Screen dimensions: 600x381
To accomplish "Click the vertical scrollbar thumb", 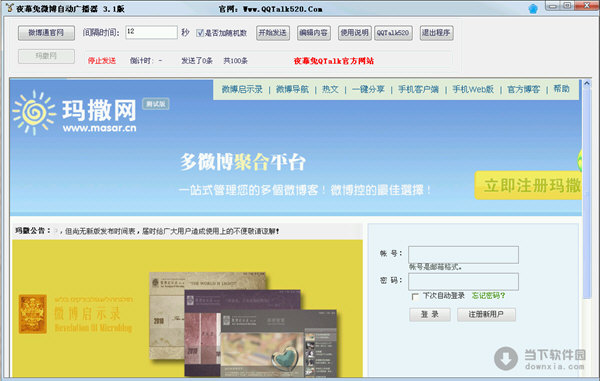I will (x=587, y=193).
